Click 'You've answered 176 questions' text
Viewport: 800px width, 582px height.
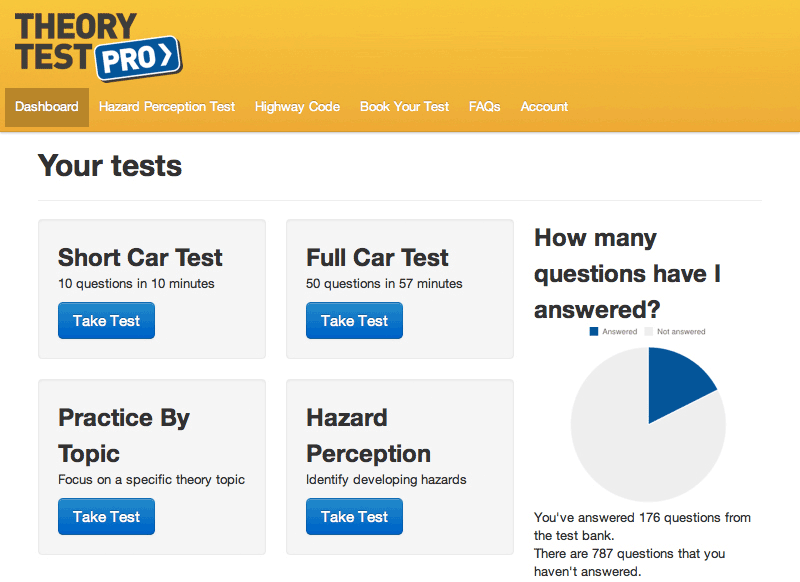(x=642, y=526)
